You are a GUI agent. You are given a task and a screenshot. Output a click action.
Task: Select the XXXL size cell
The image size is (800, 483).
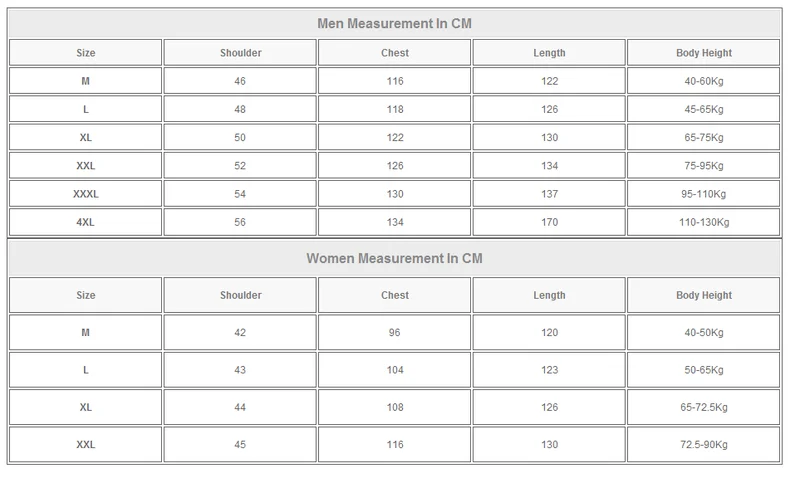(x=86, y=194)
